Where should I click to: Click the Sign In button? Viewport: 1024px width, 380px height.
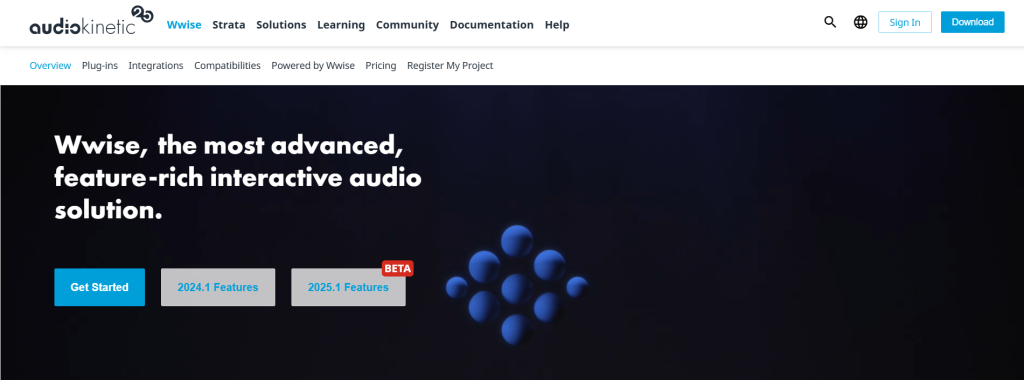904,22
